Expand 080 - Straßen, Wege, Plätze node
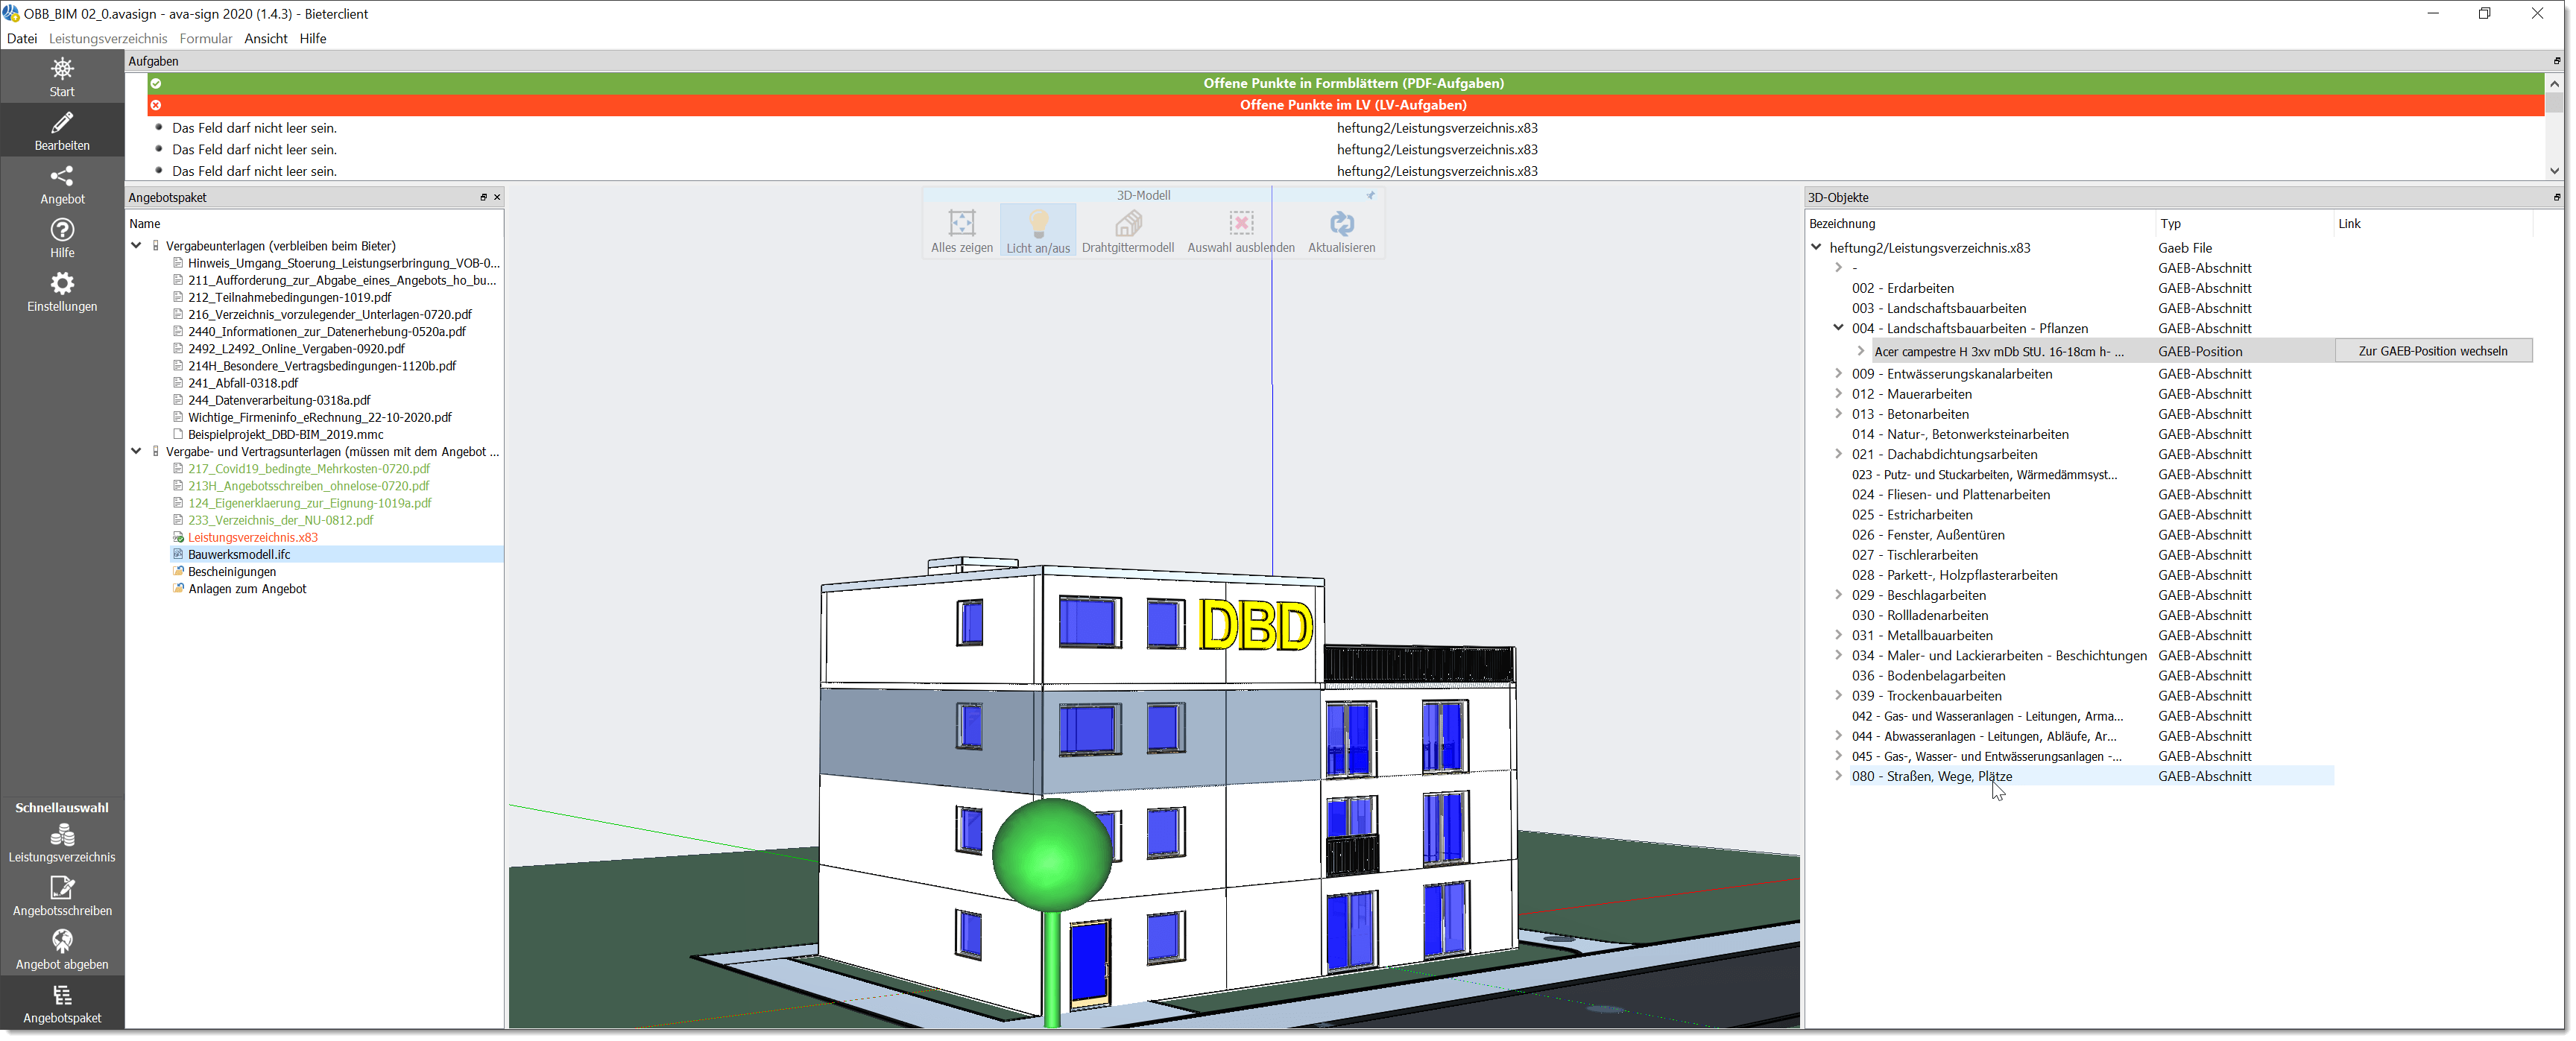2576x1041 pixels. (x=1837, y=776)
